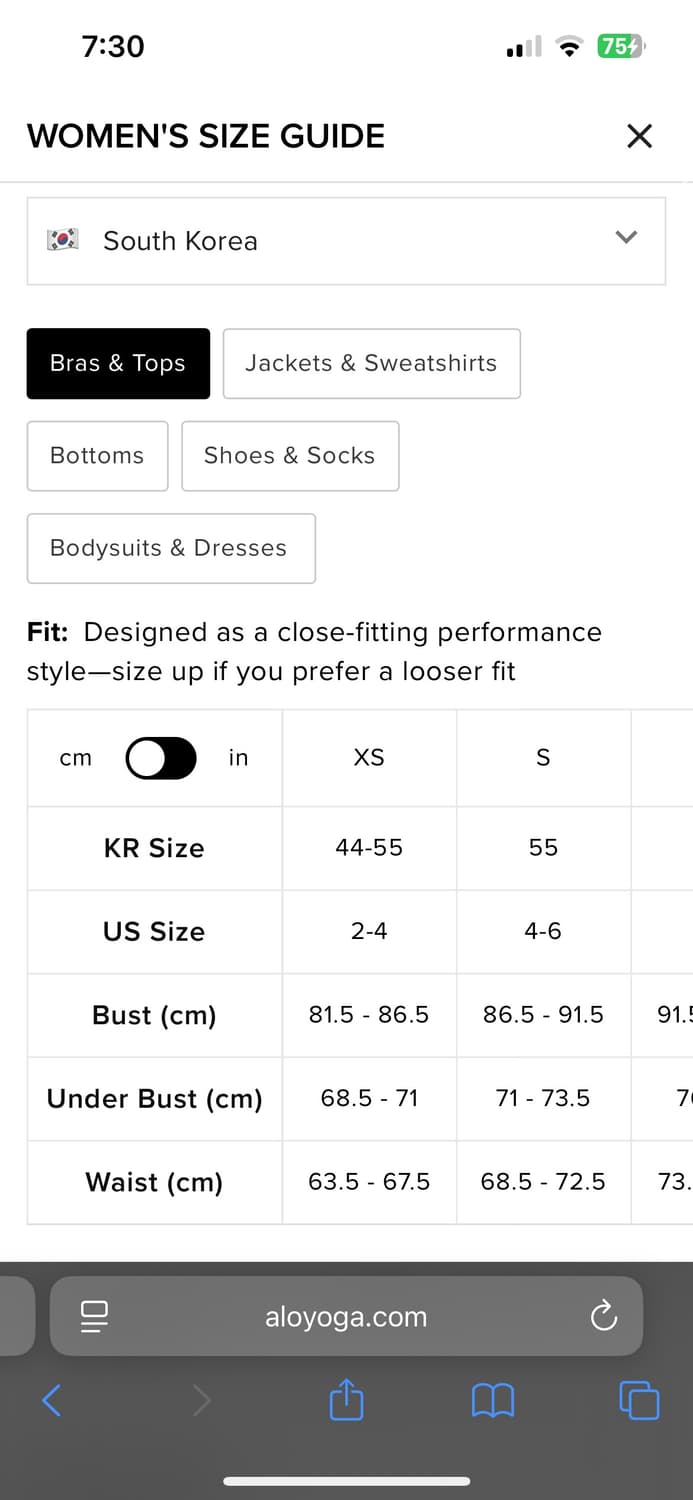Viewport: 693px width, 1500px height.
Task: Expand the South Korea country dropdown
Action: coord(346,241)
